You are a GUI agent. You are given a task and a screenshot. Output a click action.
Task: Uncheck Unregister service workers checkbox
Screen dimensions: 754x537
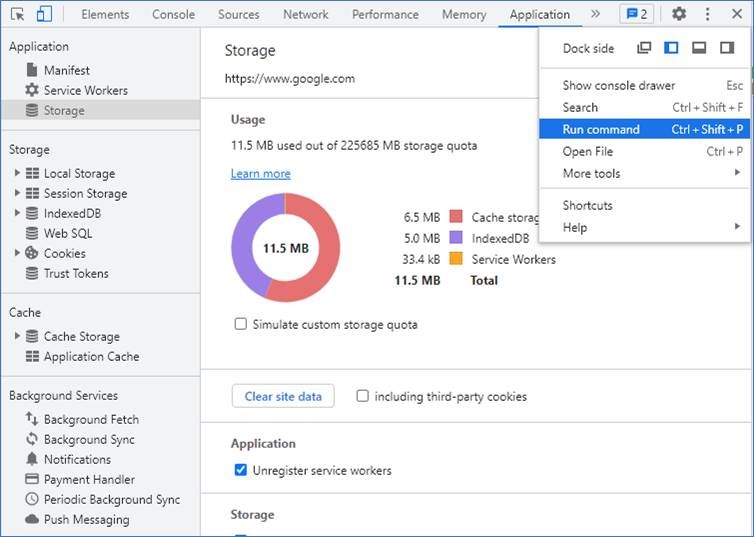click(x=240, y=470)
